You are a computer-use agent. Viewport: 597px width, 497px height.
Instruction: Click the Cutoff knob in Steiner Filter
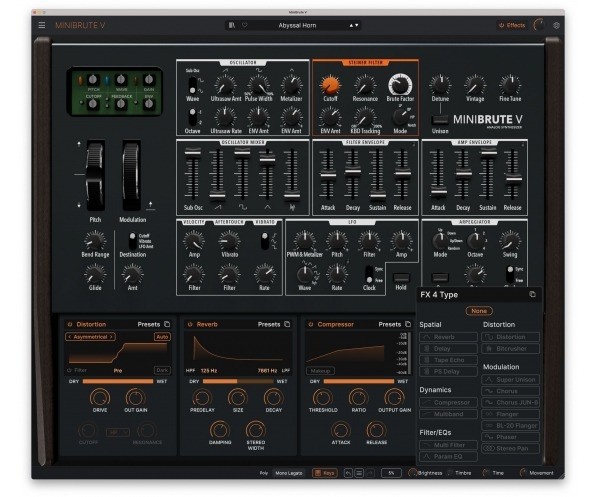coord(330,85)
